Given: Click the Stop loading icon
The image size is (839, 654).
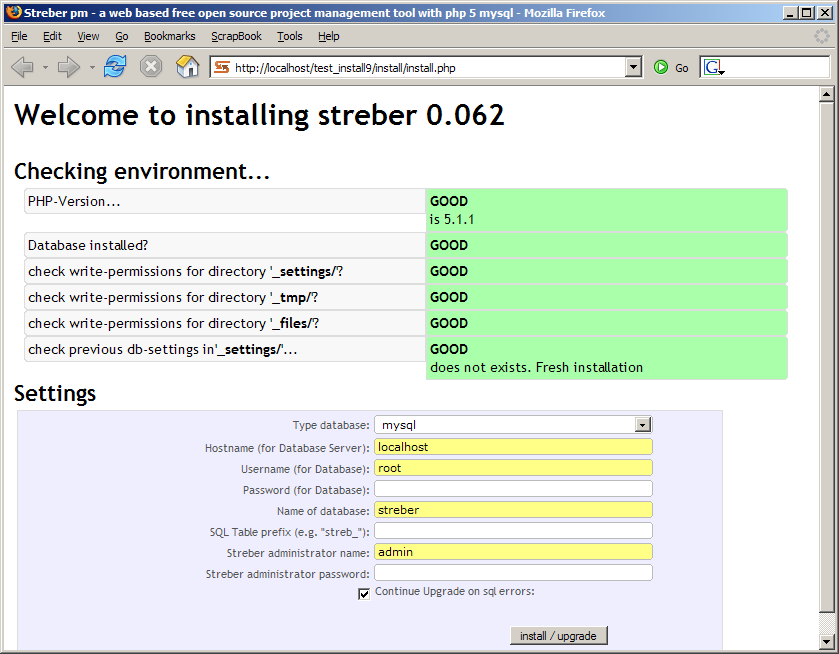Looking at the screenshot, I should (x=151, y=67).
